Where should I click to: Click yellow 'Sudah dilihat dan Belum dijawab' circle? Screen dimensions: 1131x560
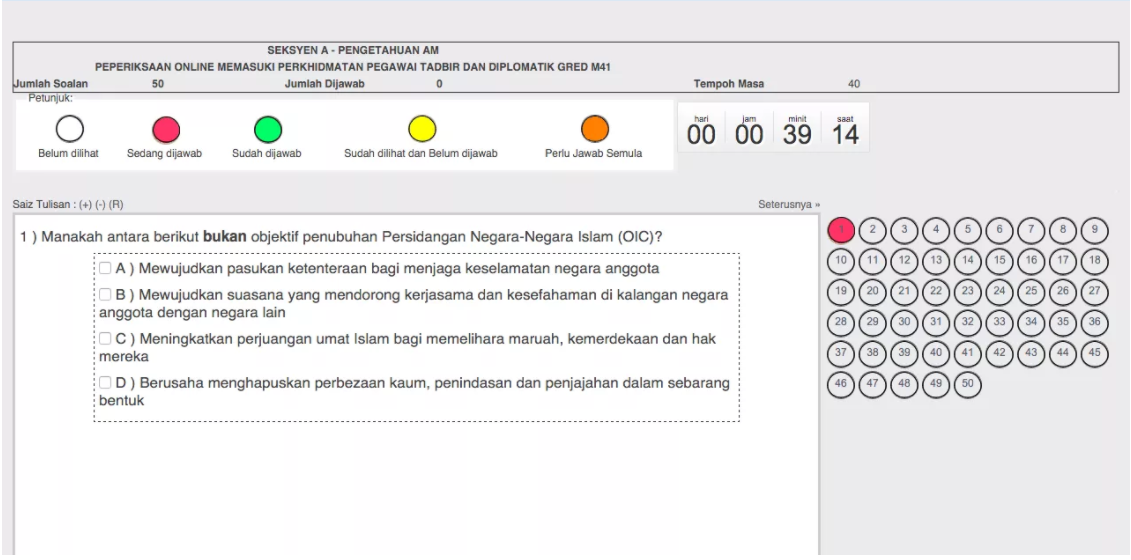pyautogui.click(x=422, y=129)
